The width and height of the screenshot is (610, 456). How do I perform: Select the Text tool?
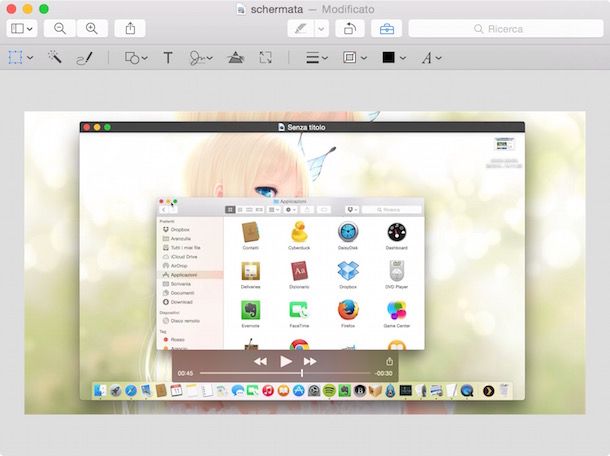tap(168, 58)
